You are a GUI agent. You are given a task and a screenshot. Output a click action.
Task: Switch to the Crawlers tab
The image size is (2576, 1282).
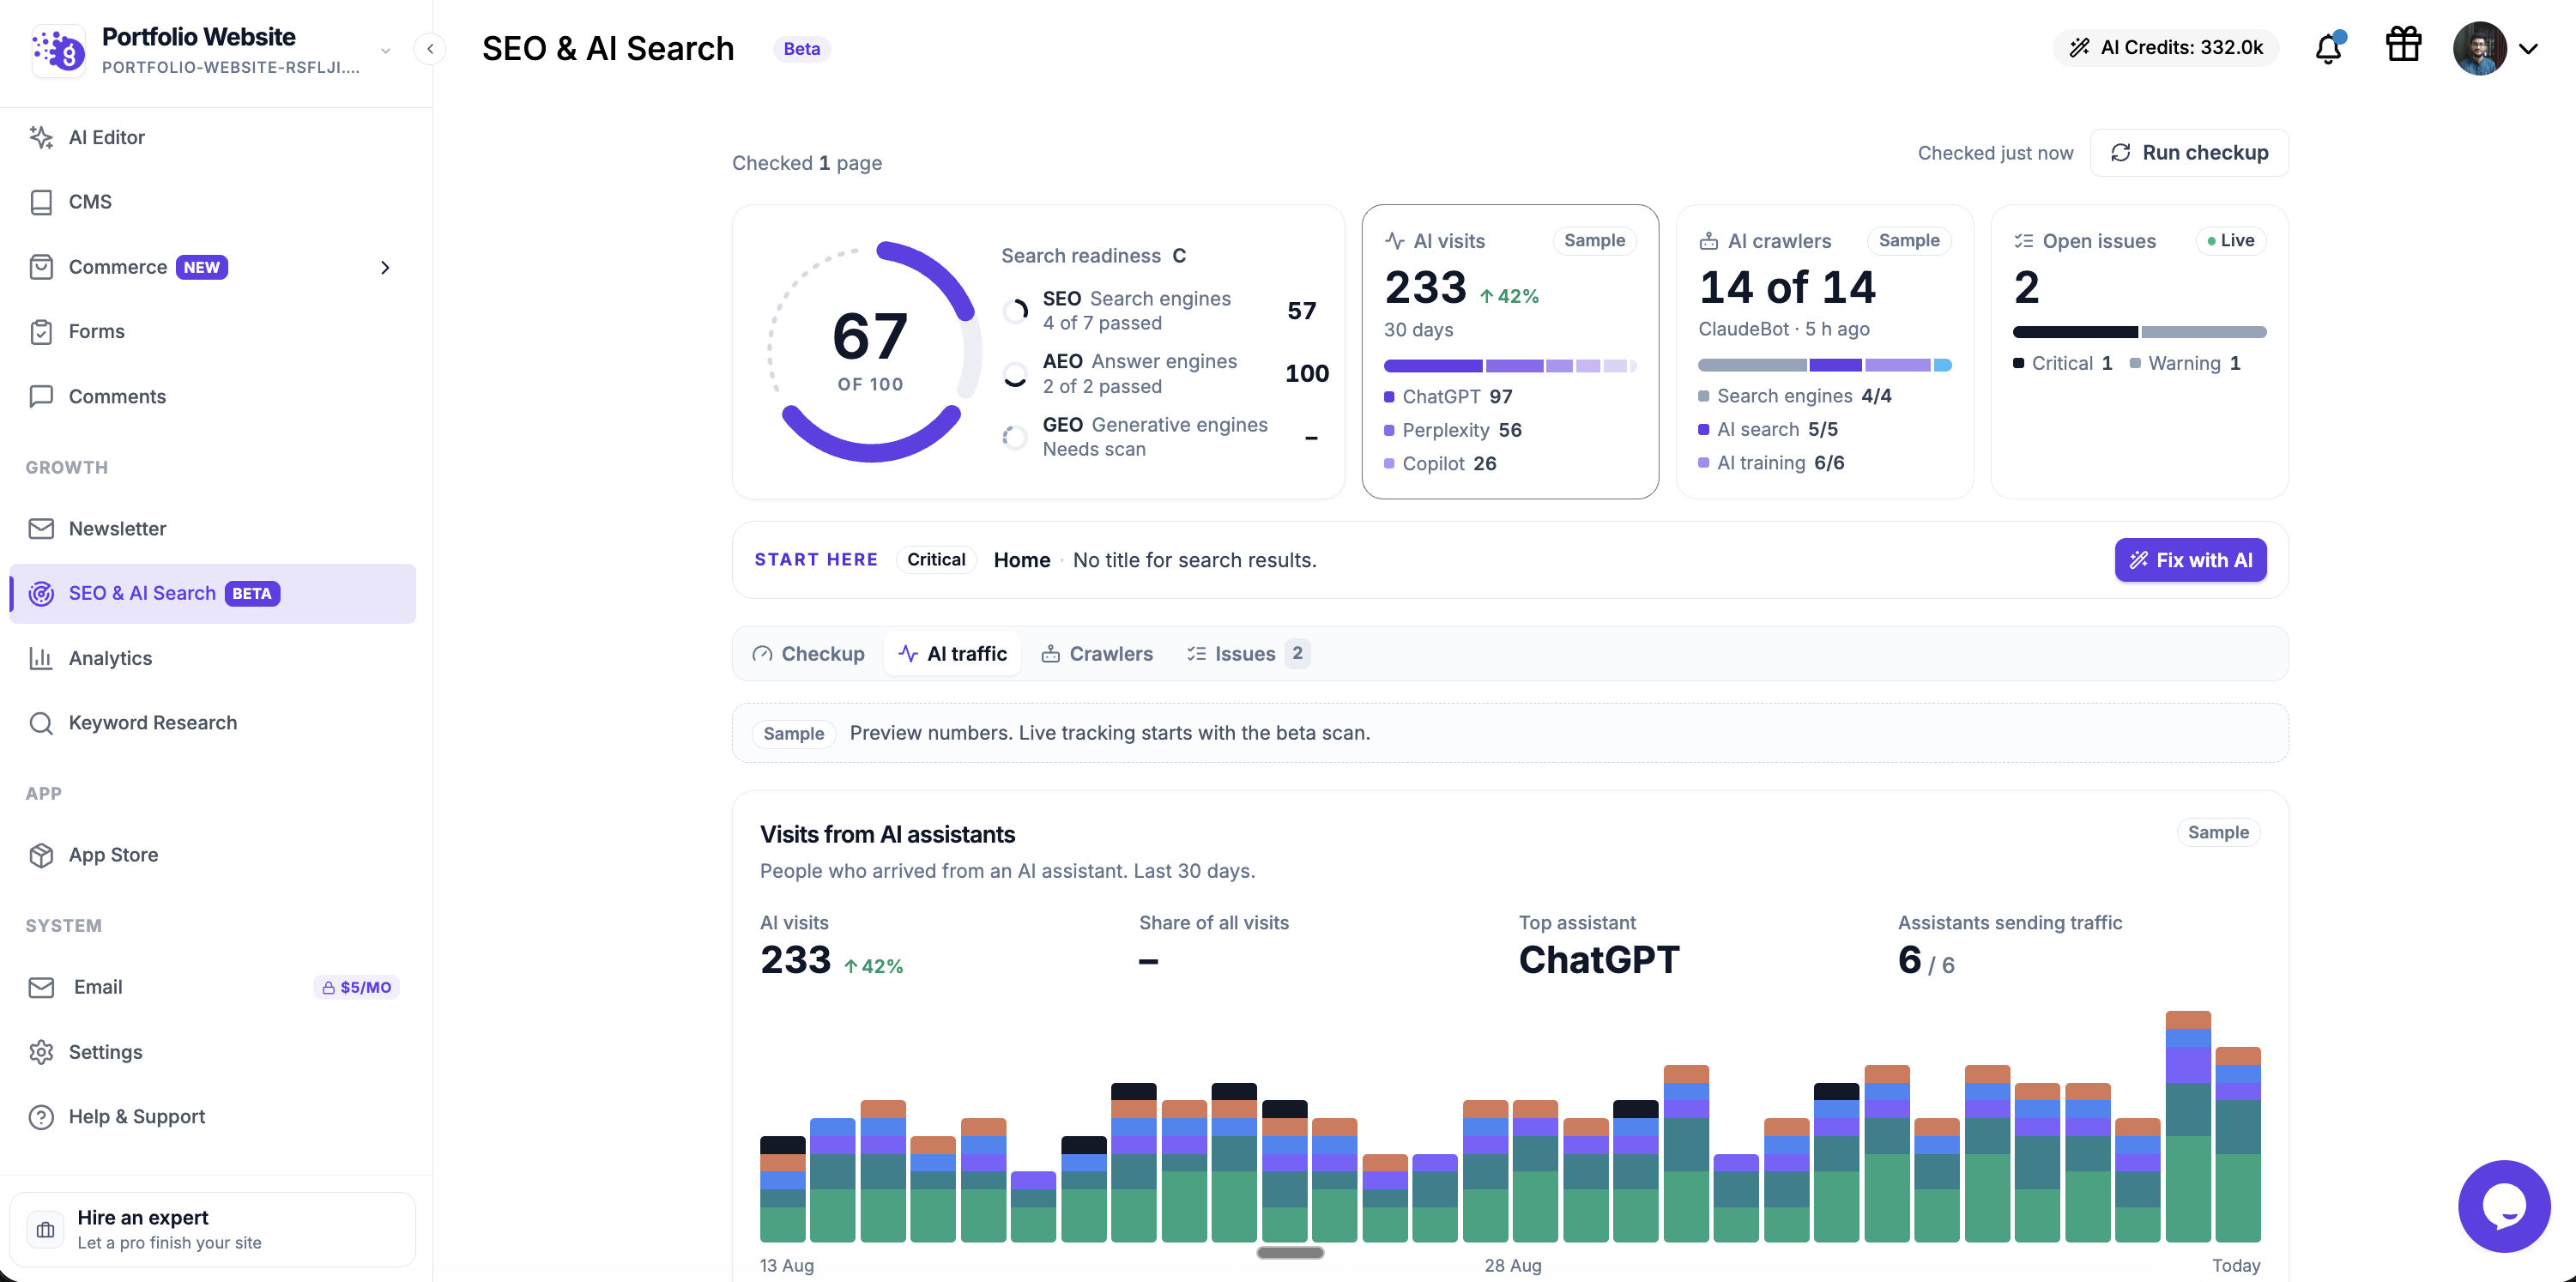1097,654
